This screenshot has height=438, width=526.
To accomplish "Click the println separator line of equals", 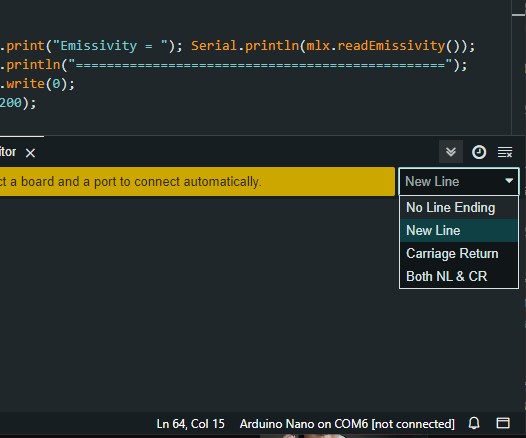I will point(233,65).
